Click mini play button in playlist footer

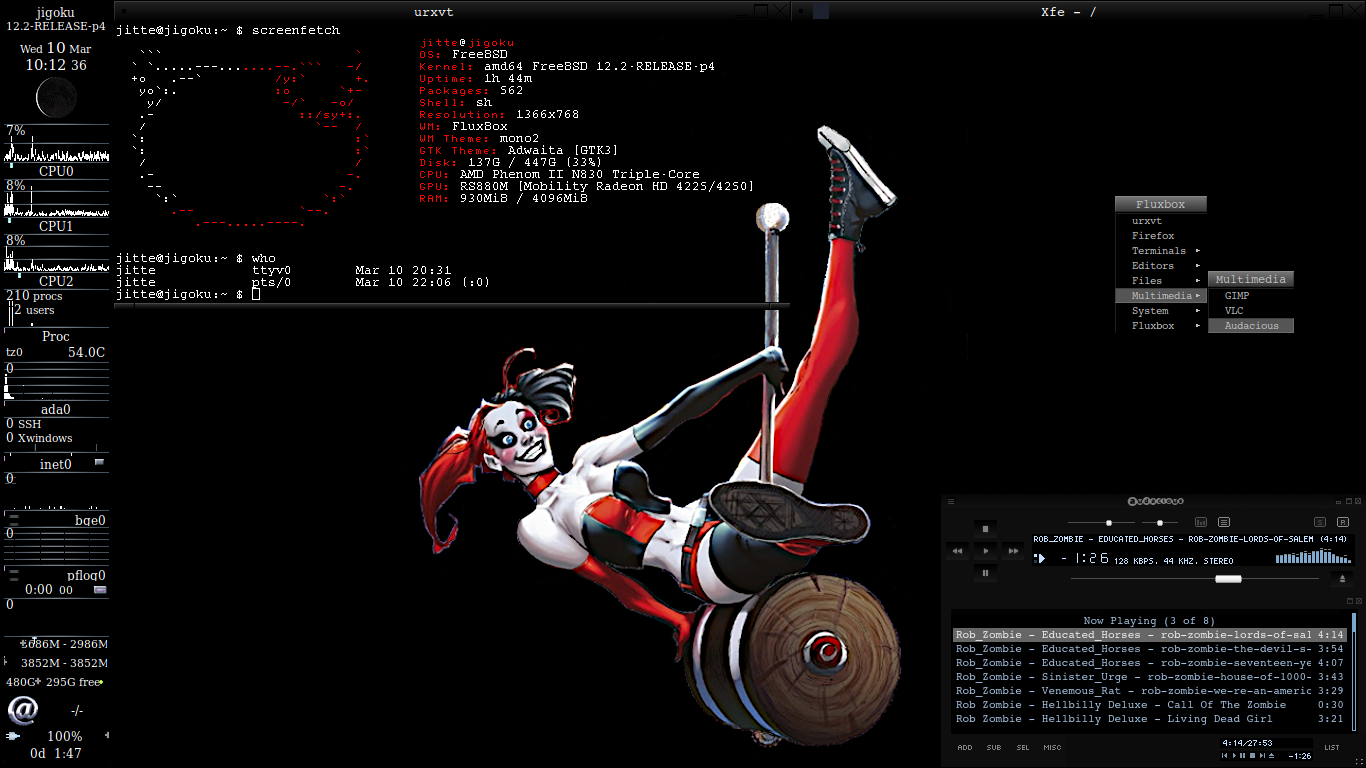click(1234, 755)
